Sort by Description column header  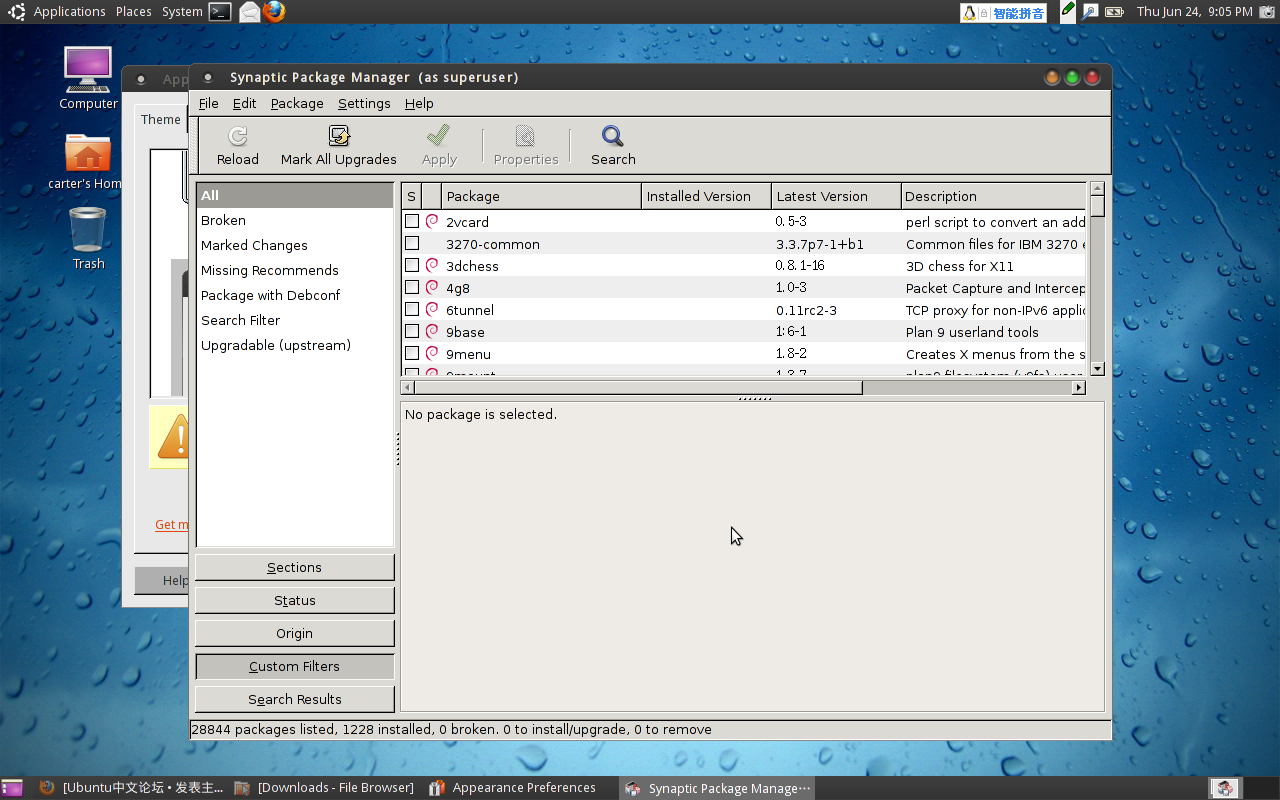click(x=993, y=196)
